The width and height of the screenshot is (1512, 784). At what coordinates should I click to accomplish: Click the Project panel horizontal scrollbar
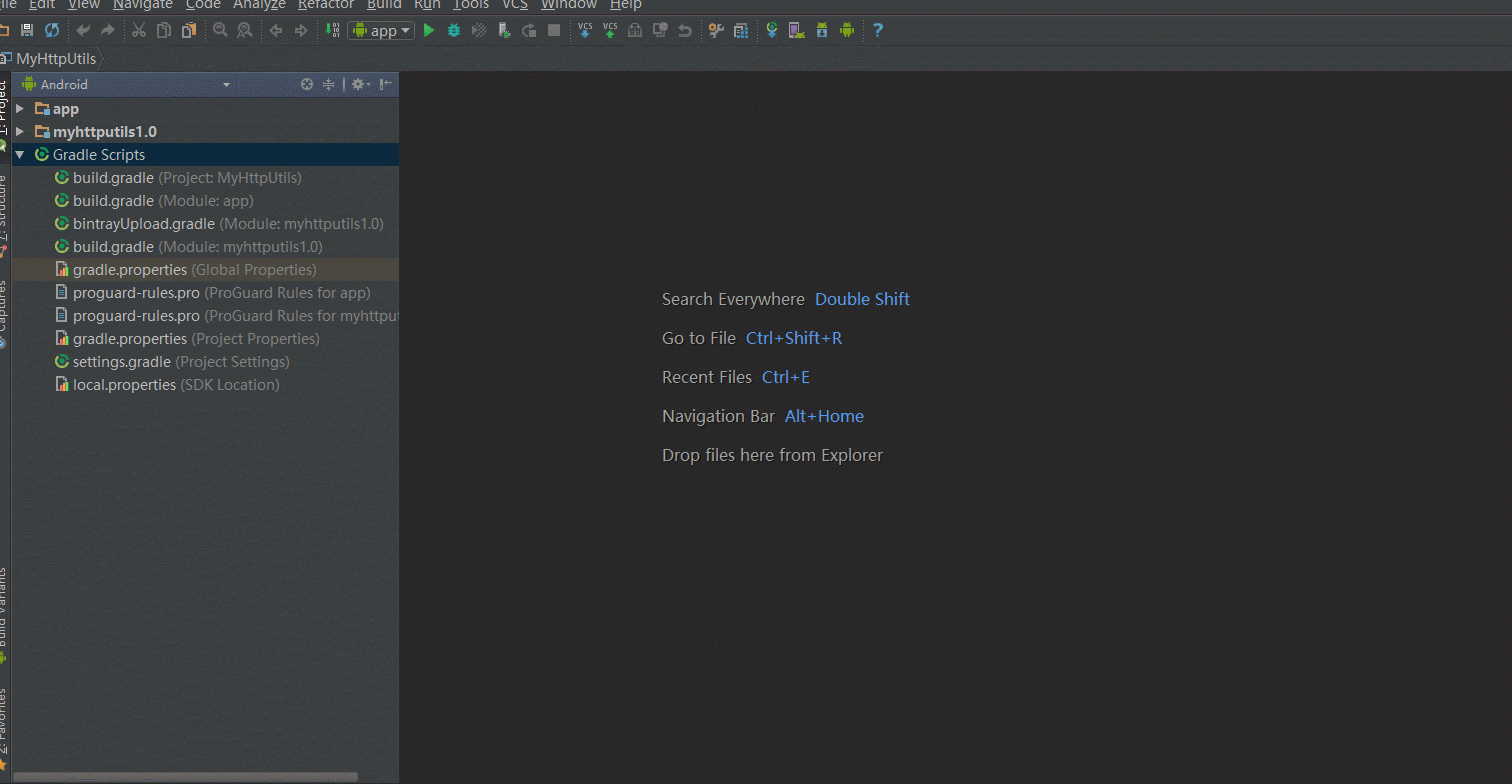pyautogui.click(x=185, y=777)
